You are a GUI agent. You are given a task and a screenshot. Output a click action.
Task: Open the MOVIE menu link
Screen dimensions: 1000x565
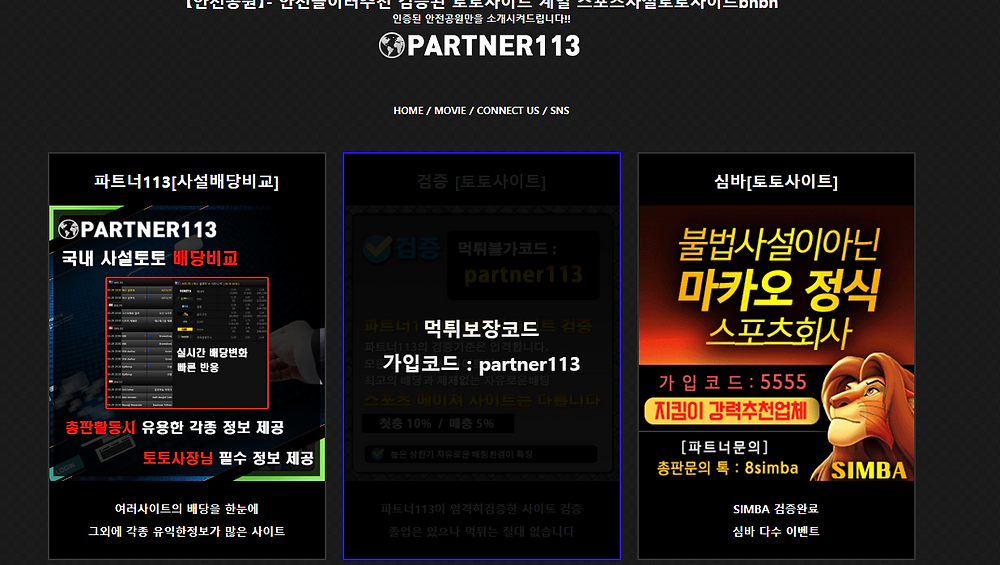tap(450, 110)
